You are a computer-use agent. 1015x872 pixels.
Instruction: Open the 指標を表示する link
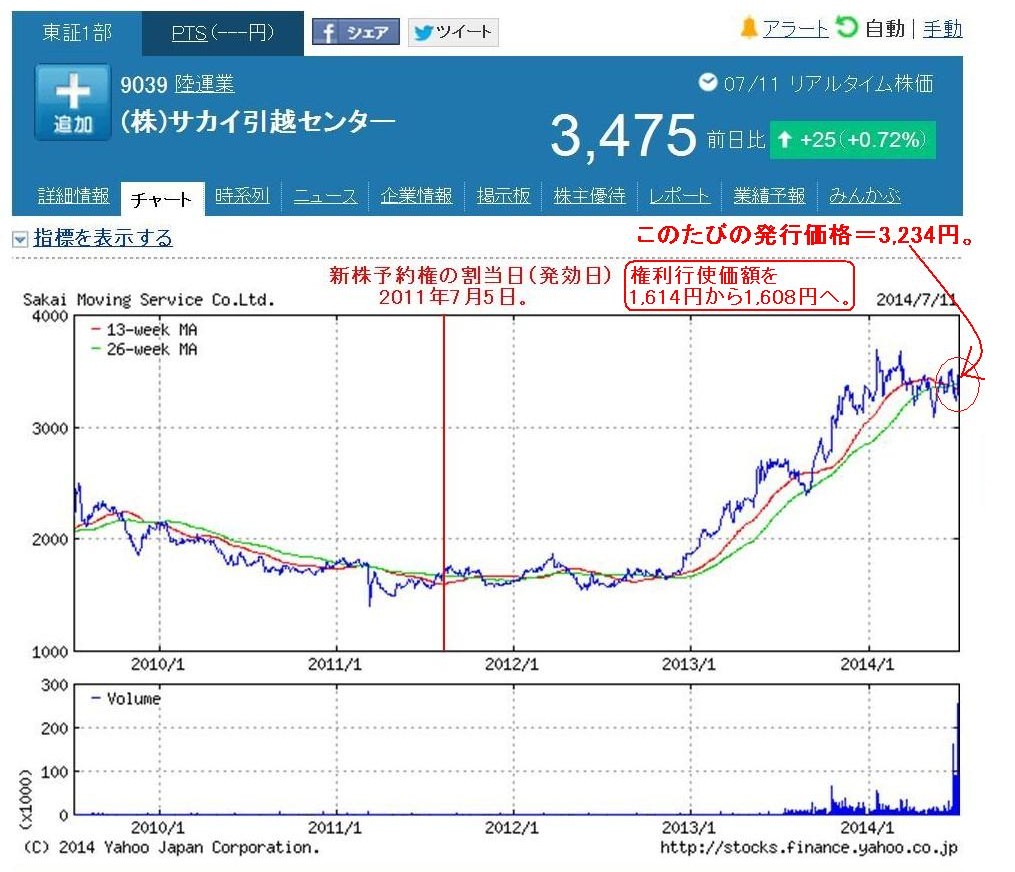click(x=103, y=238)
